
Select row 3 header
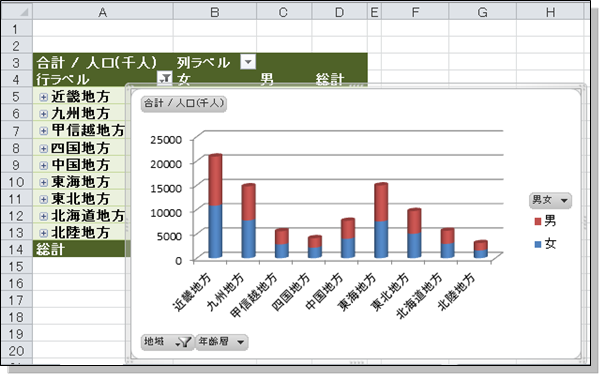click(17, 62)
